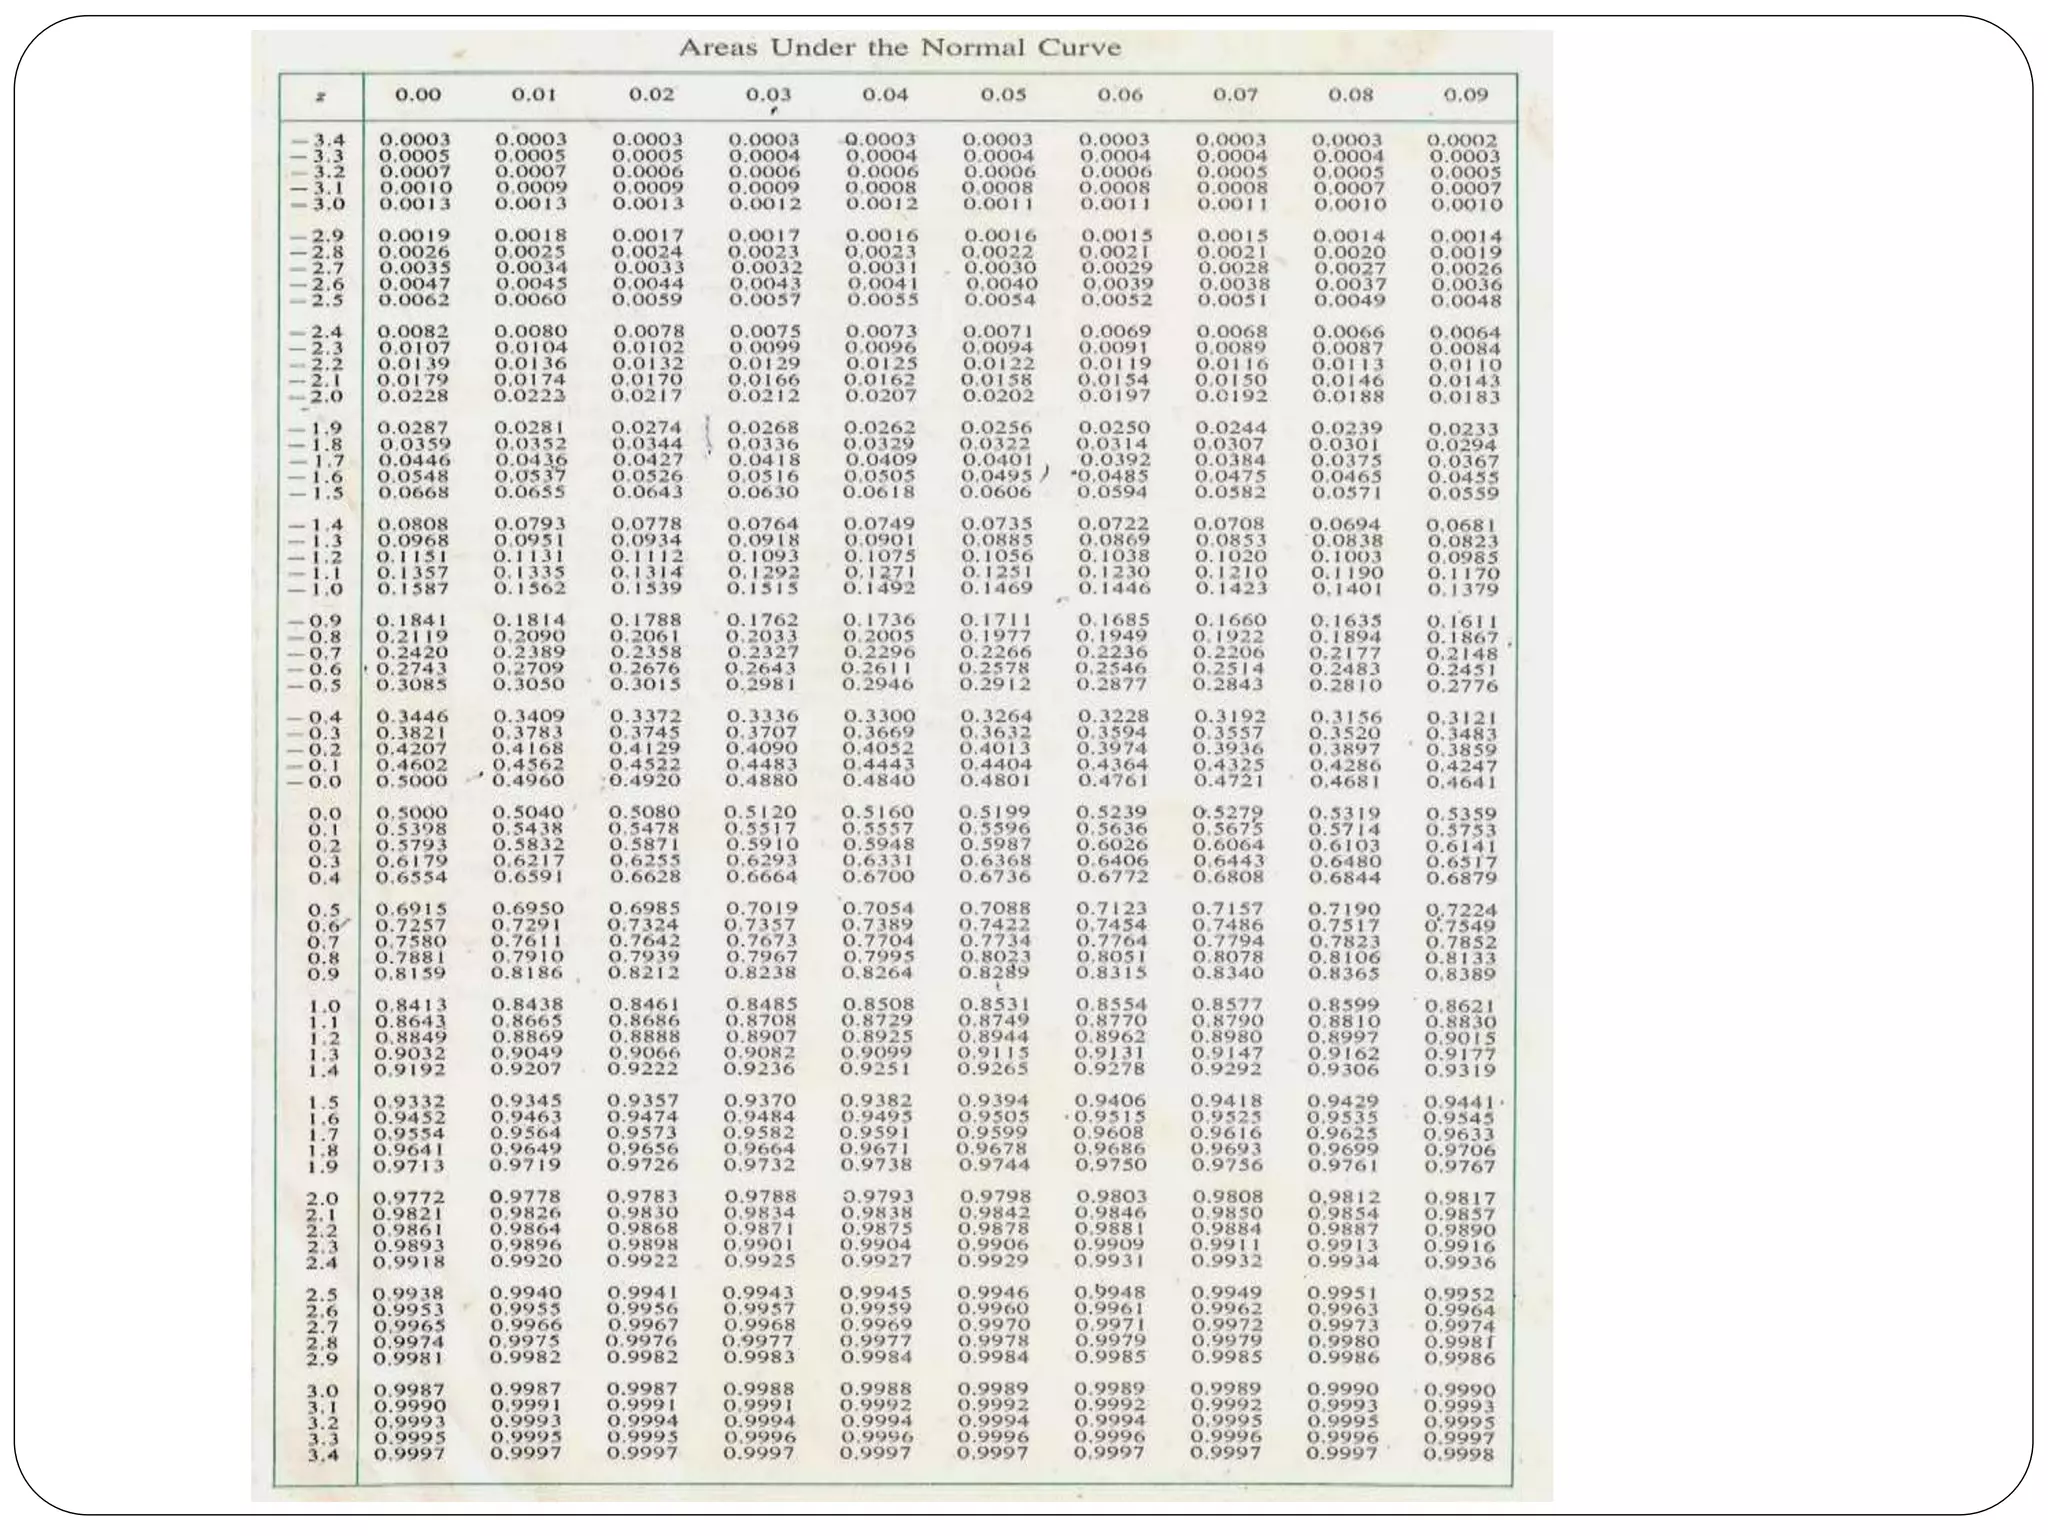The width and height of the screenshot is (2048, 1536).
Task: Select the 2.5 row label
Action: coord(323,1294)
